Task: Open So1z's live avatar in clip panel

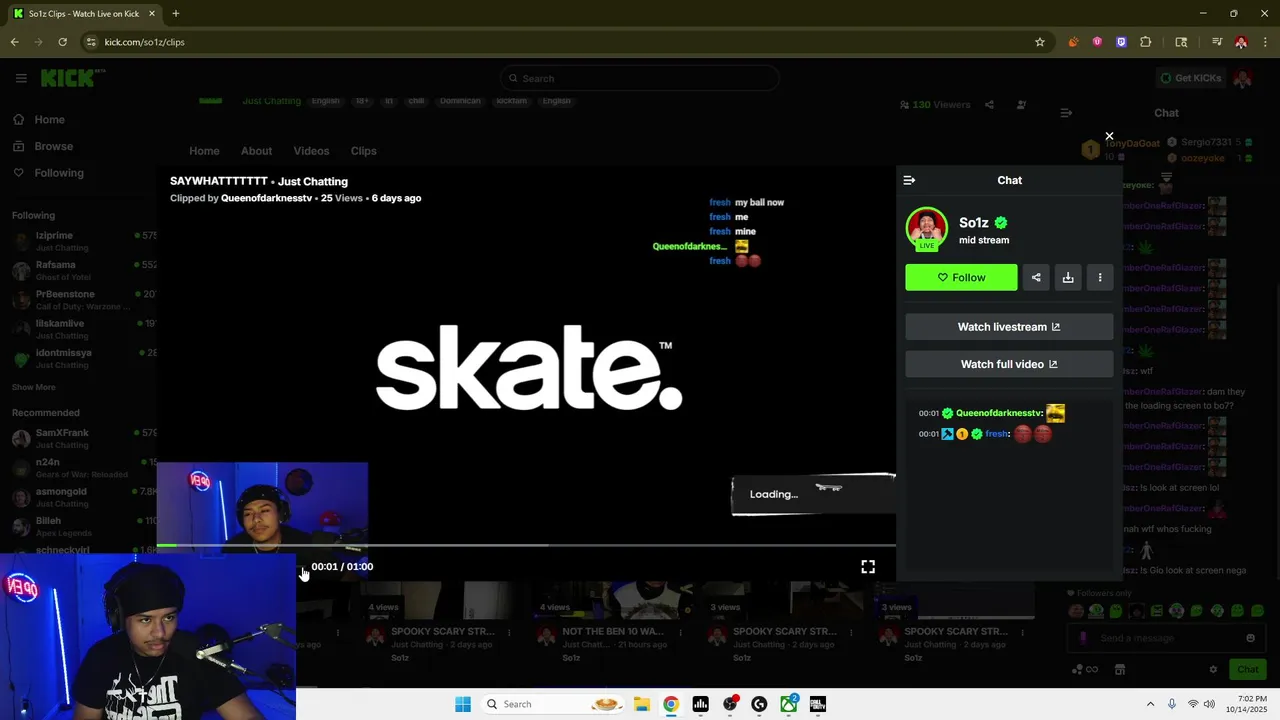Action: click(x=927, y=229)
